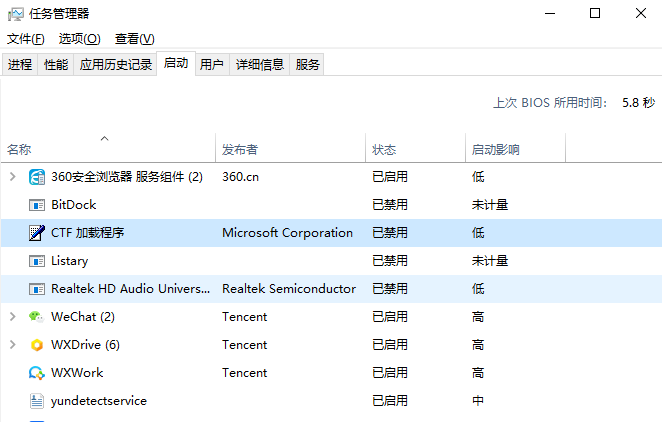Screen dimensions: 662x422
Task: Click the CTF 加载程序 pen icon
Action: [x=37, y=233]
